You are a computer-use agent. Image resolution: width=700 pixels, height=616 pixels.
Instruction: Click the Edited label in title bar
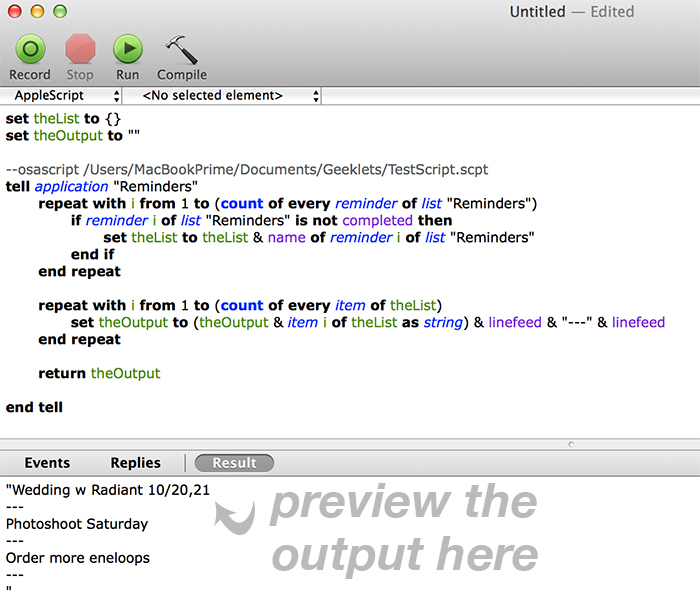pos(612,12)
